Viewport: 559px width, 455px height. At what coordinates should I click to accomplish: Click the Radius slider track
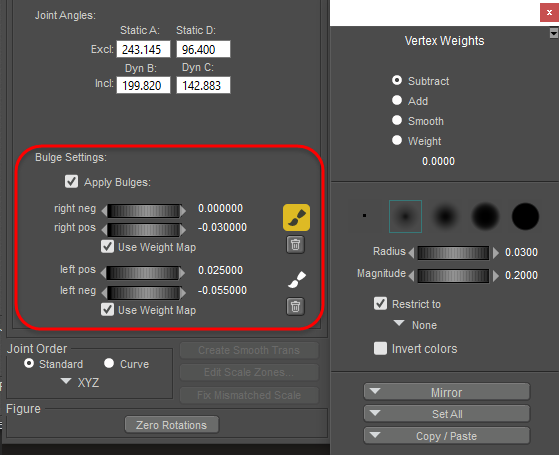[x=453, y=253]
